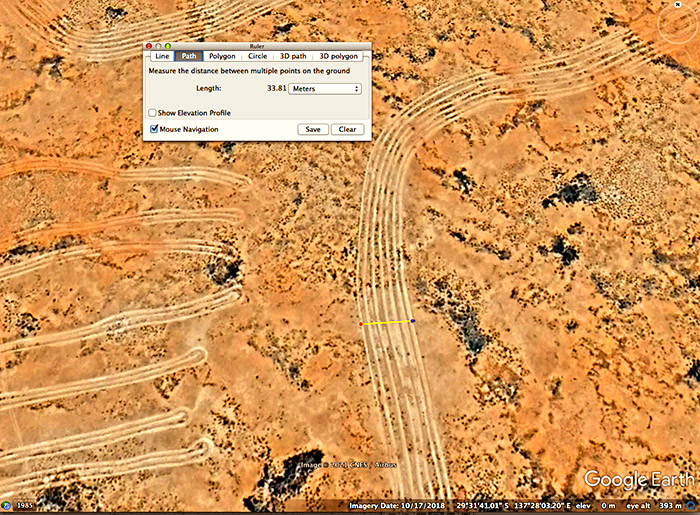Click the streaming status indicator icon
Image resolution: width=700 pixels, height=515 pixels.
691,506
